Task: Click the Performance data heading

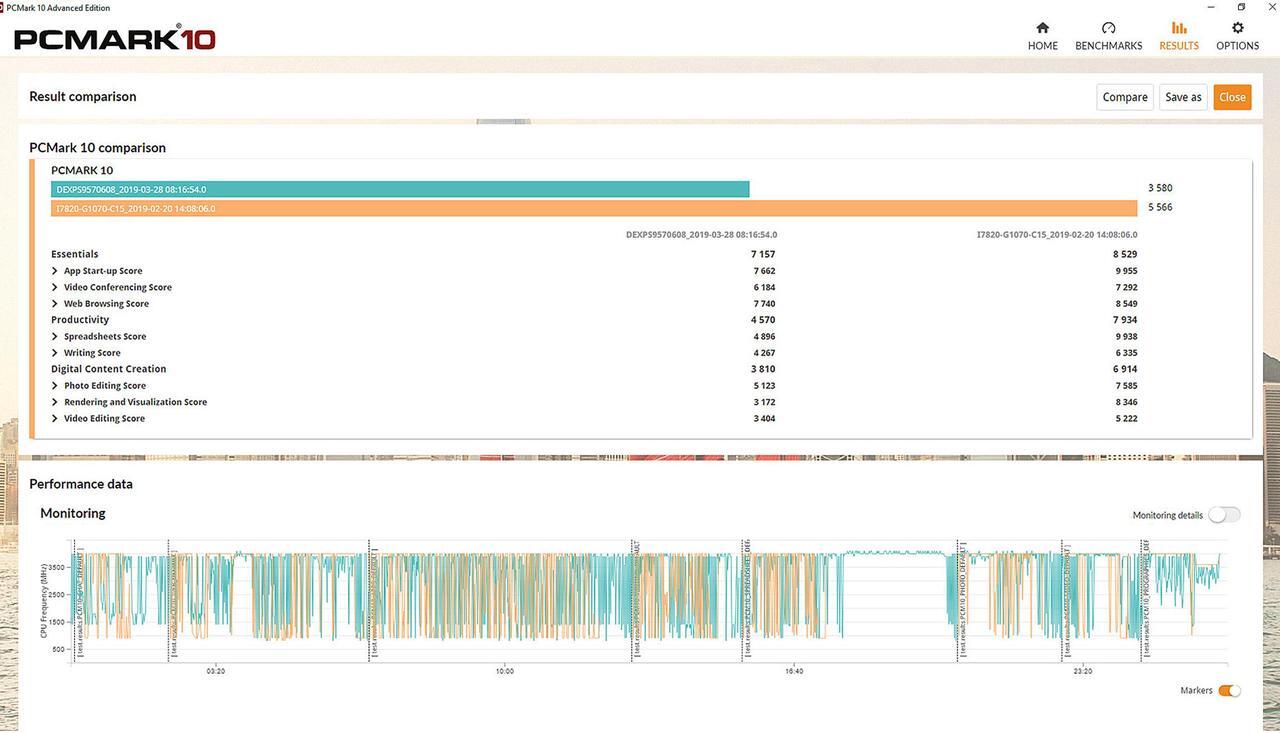Action: coord(81,484)
